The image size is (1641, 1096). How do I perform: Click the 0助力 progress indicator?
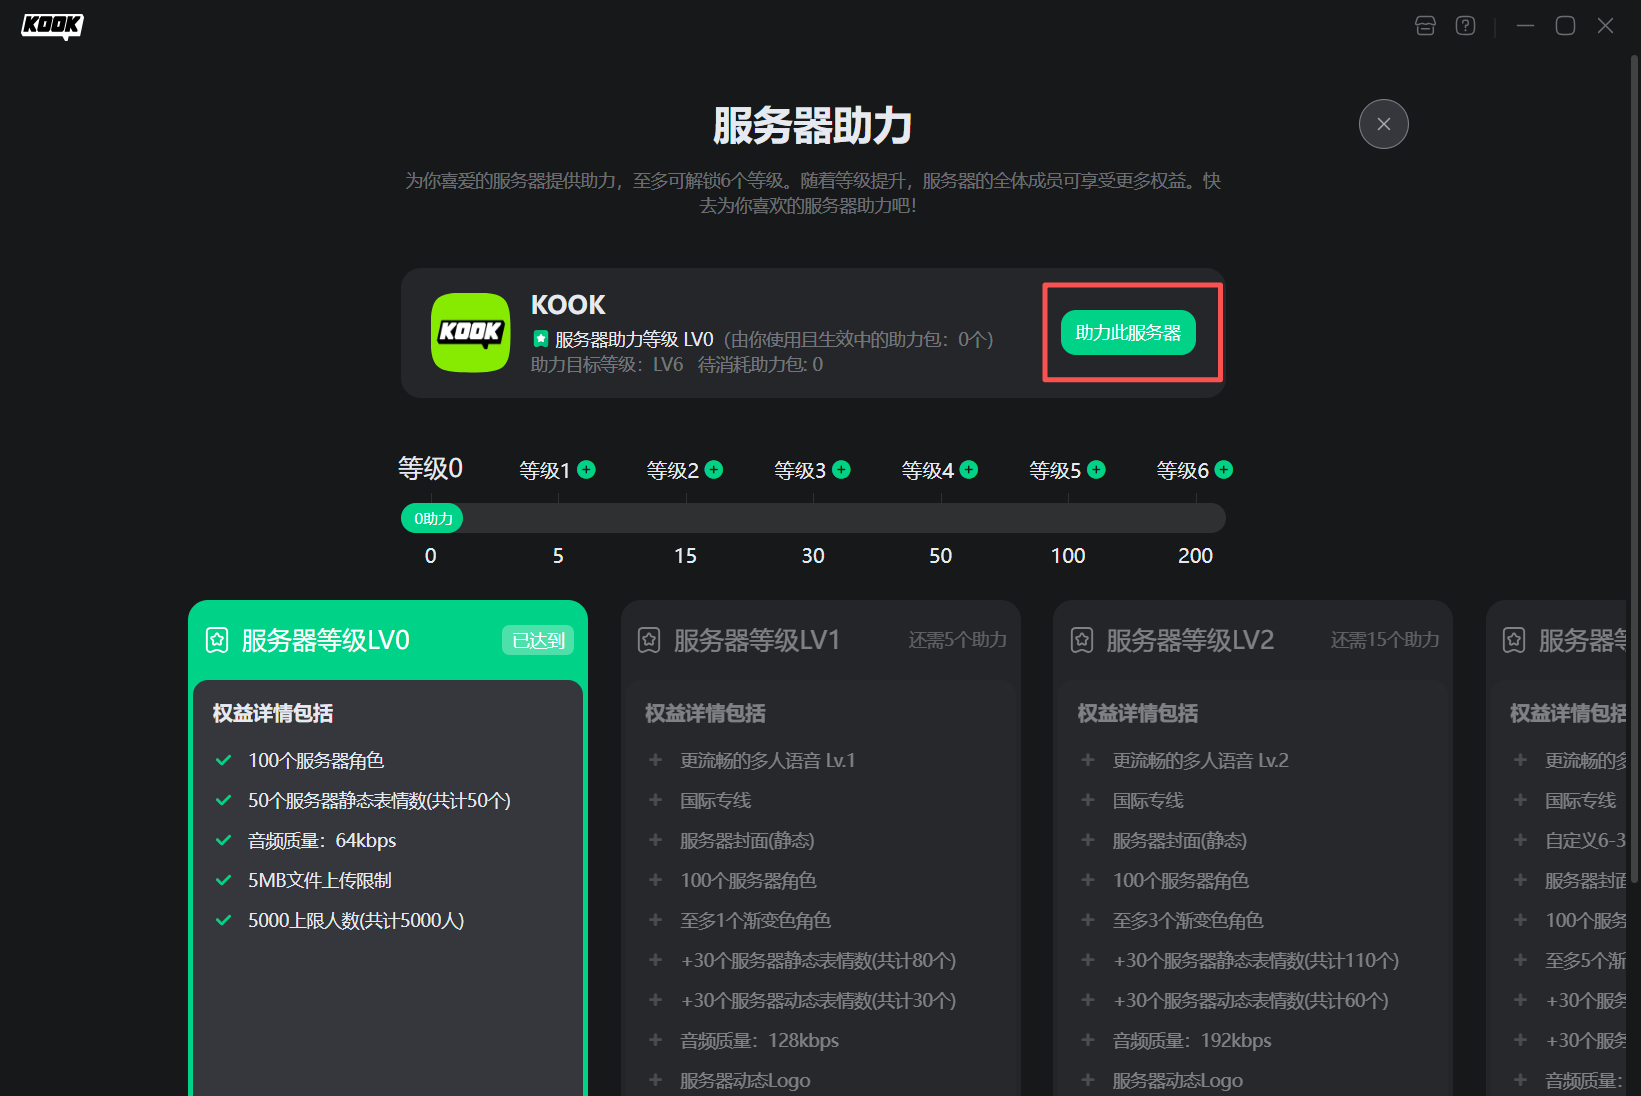click(x=432, y=518)
